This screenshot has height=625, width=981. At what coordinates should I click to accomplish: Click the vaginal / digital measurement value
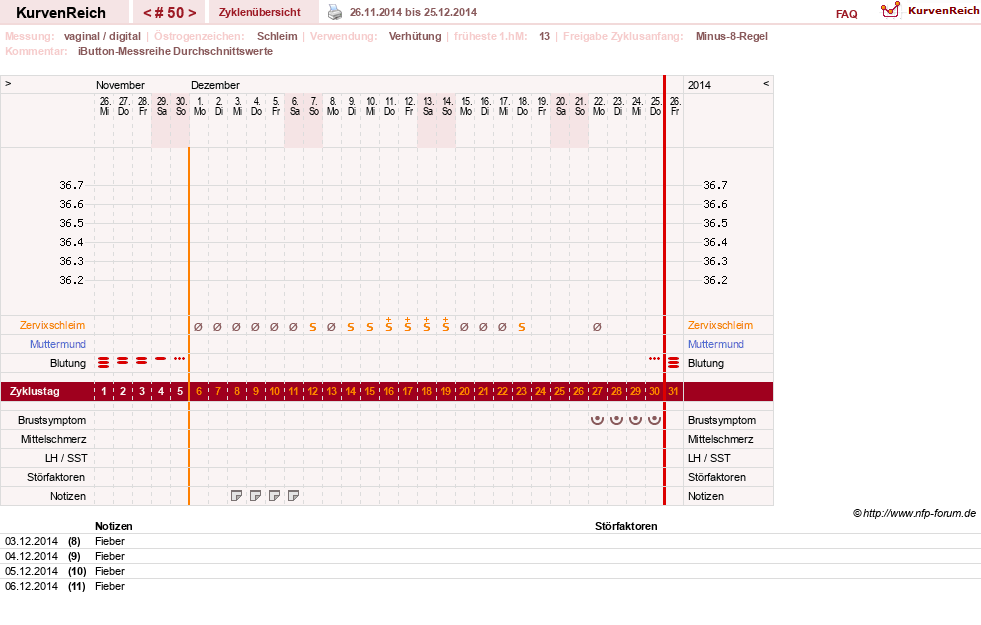coord(102,36)
